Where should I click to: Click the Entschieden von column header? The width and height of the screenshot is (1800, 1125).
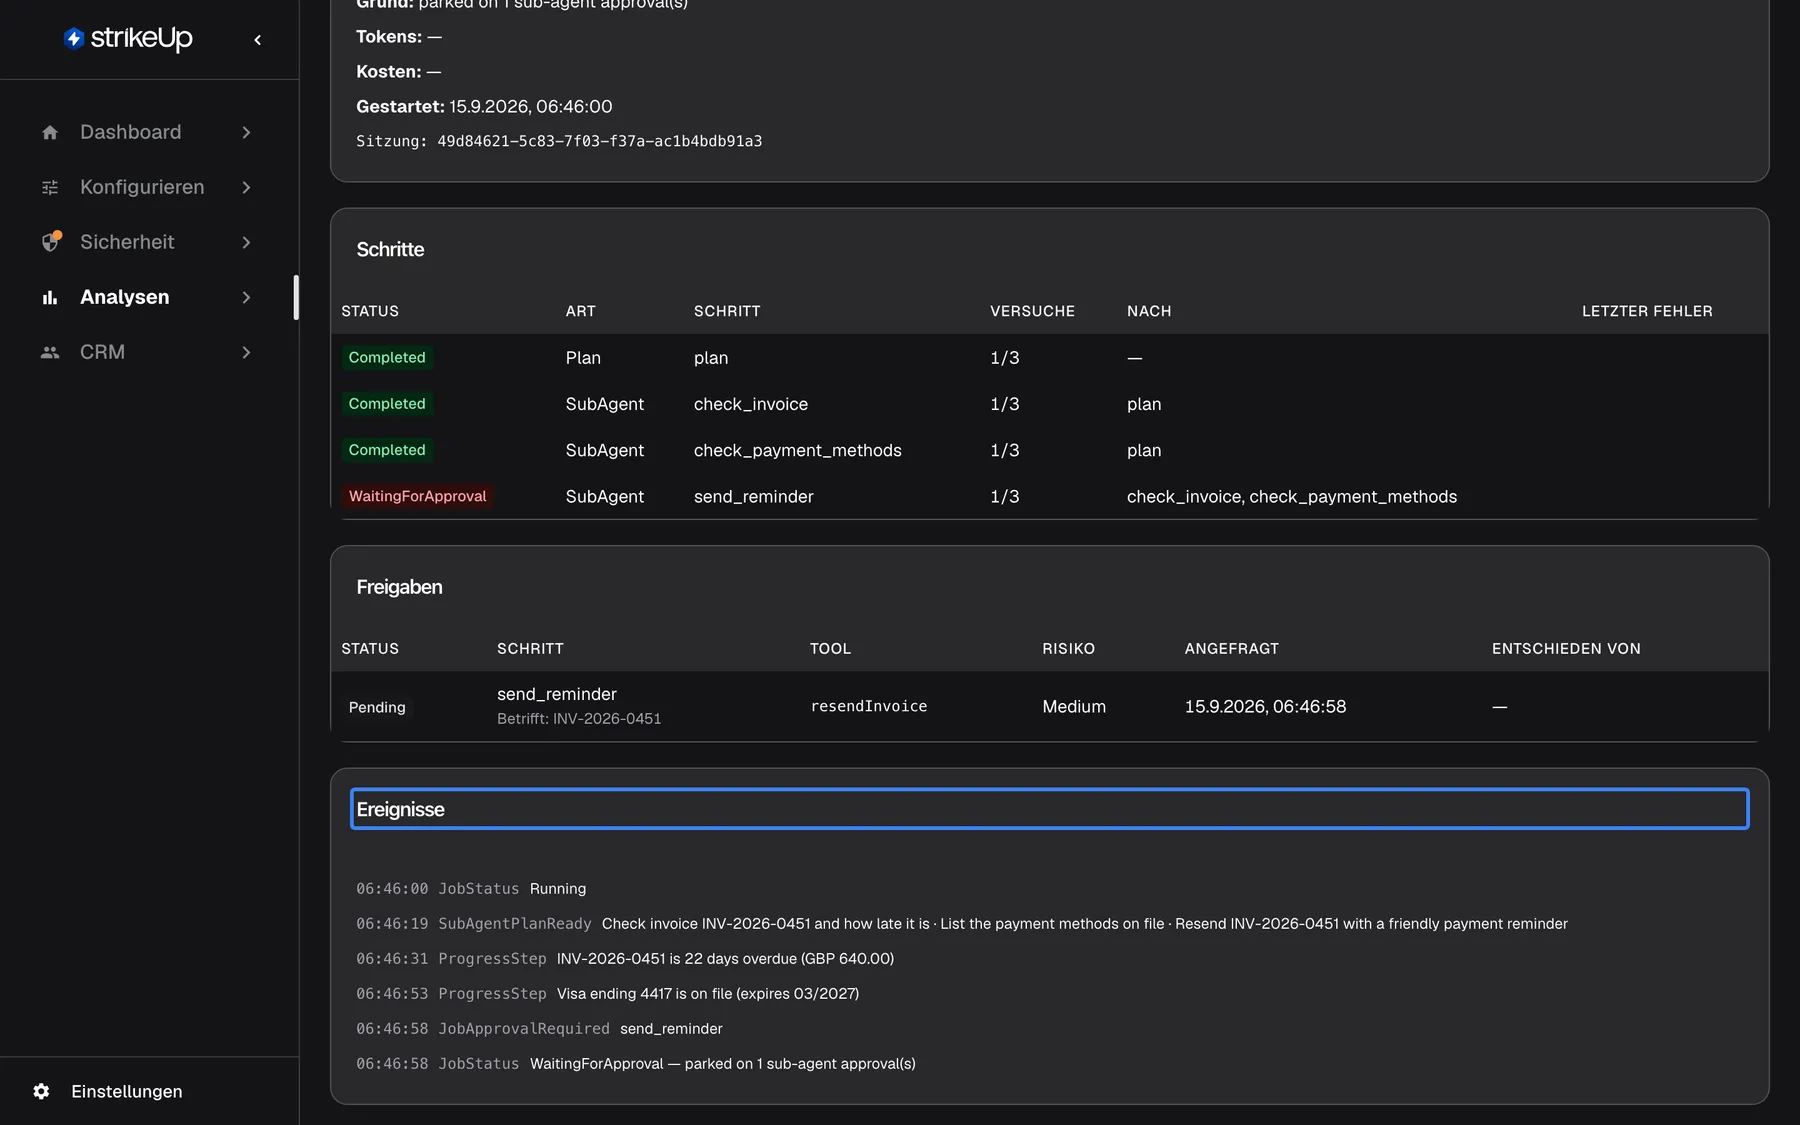(x=1566, y=649)
